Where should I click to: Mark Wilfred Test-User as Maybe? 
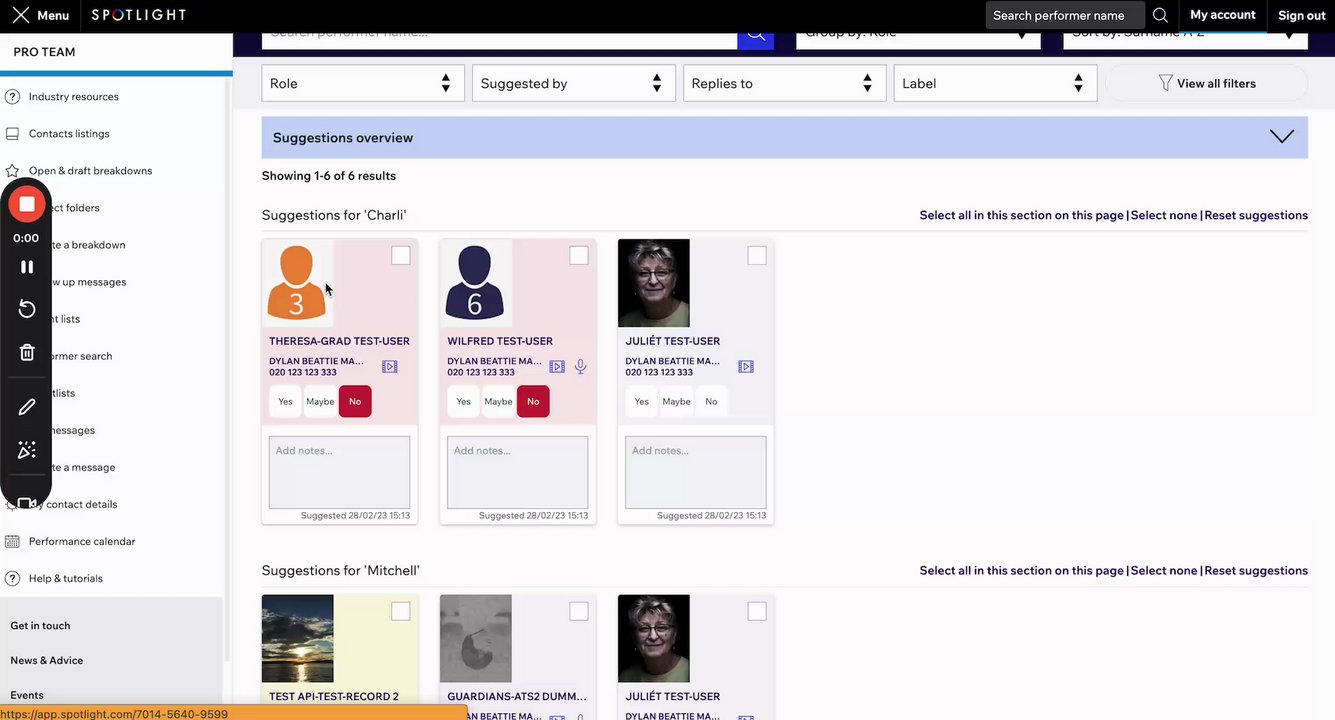[x=498, y=402]
